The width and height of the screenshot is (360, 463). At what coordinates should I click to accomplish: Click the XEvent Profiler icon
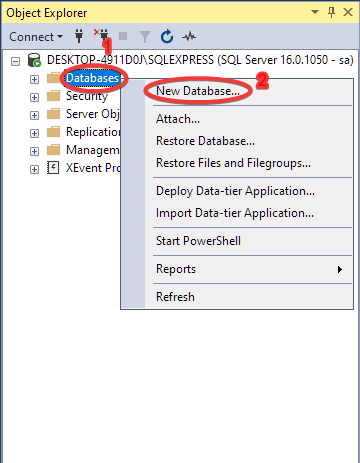click(53, 168)
